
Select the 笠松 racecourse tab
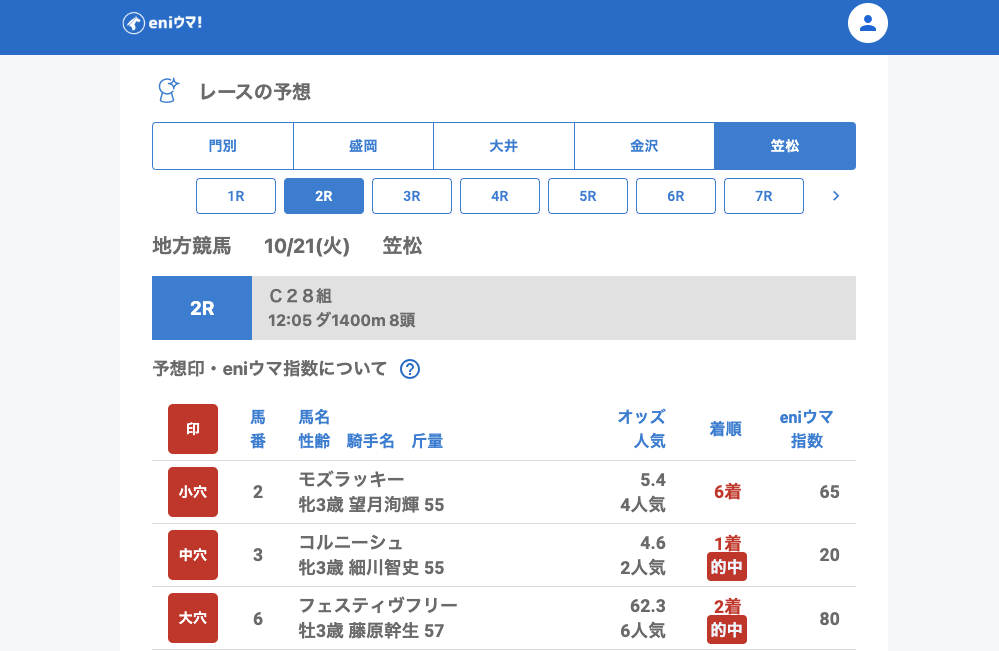[785, 146]
